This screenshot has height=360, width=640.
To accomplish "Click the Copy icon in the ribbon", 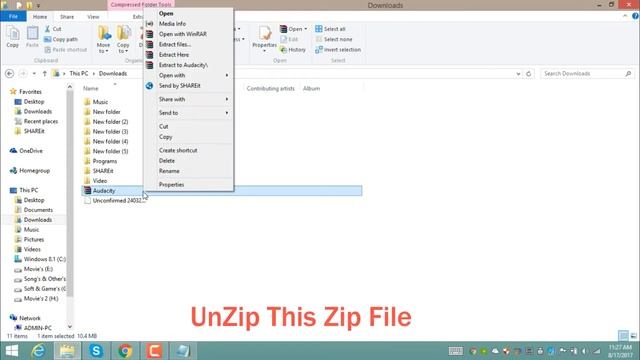I will 13,33.
